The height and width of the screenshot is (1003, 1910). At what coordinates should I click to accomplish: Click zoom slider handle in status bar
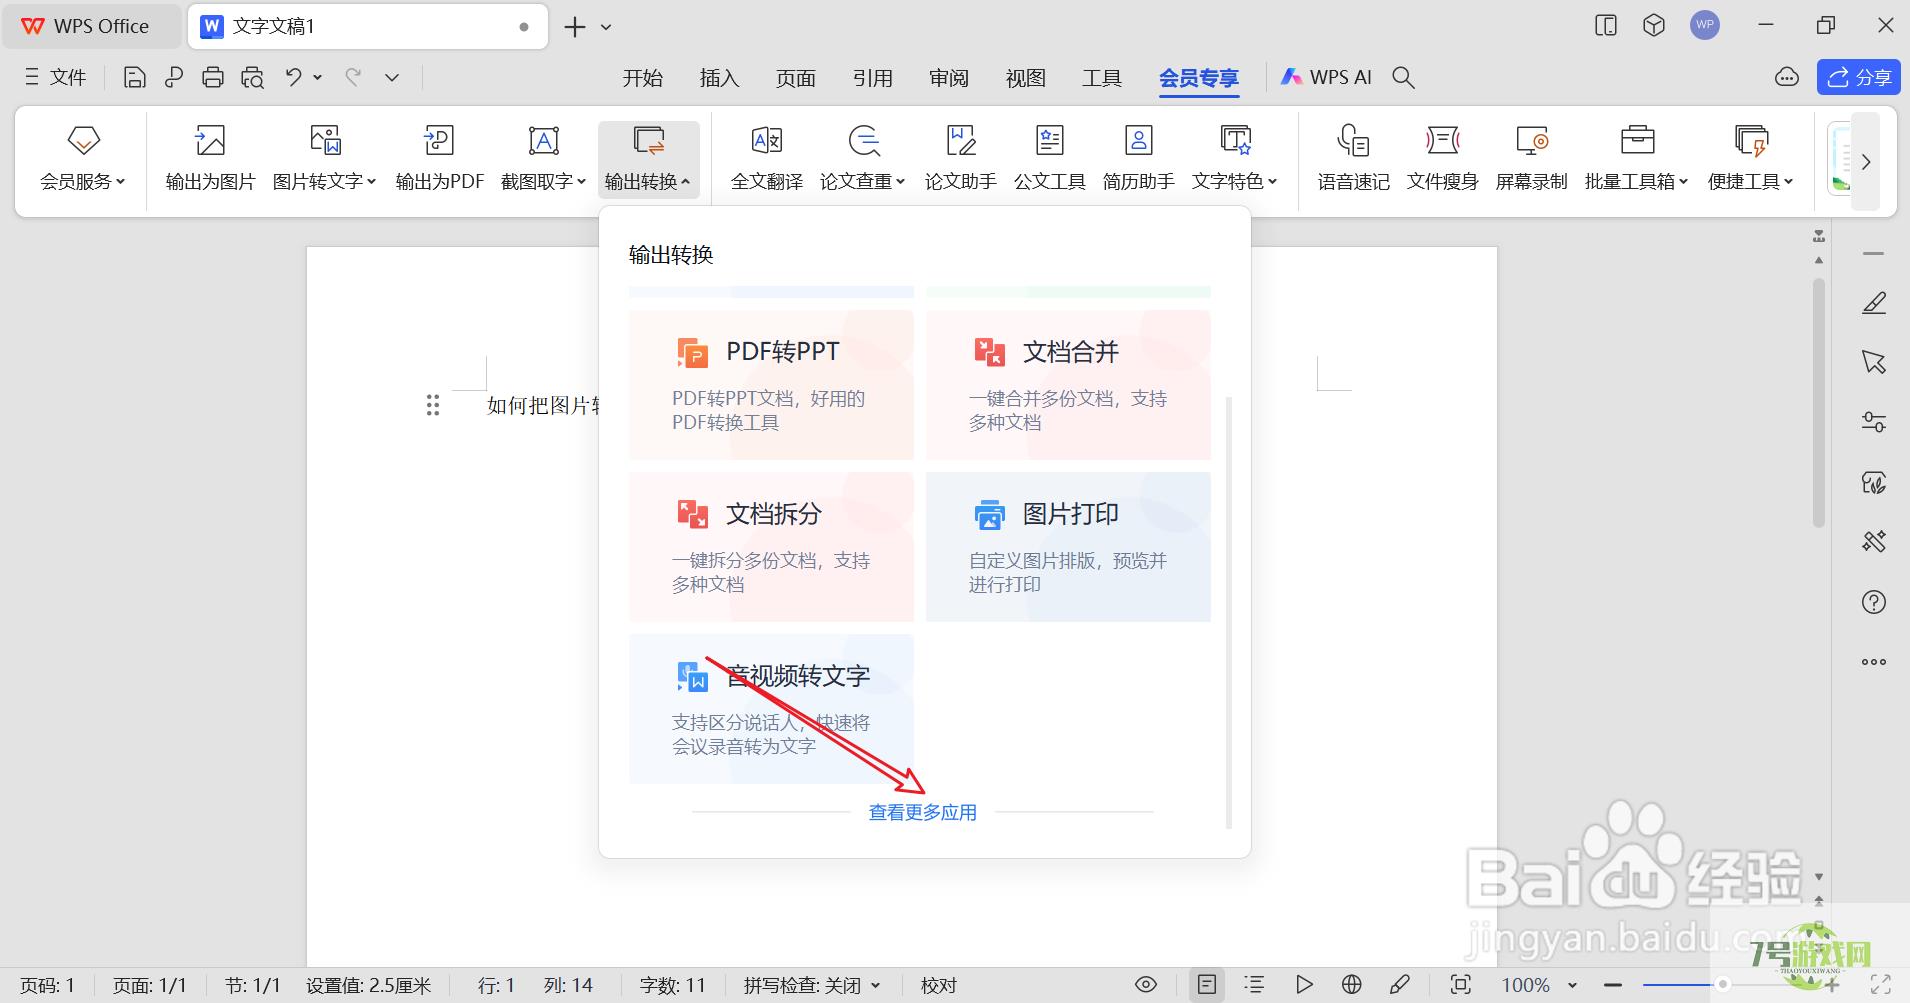coord(1723,985)
